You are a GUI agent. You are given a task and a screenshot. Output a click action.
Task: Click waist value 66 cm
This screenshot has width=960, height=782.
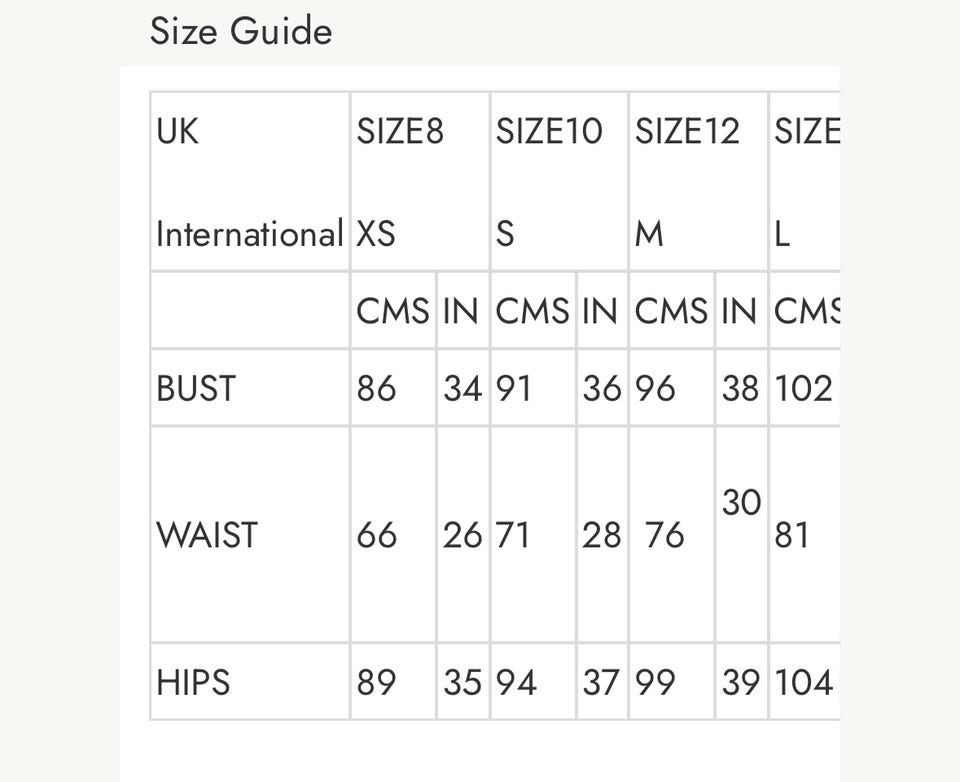376,535
